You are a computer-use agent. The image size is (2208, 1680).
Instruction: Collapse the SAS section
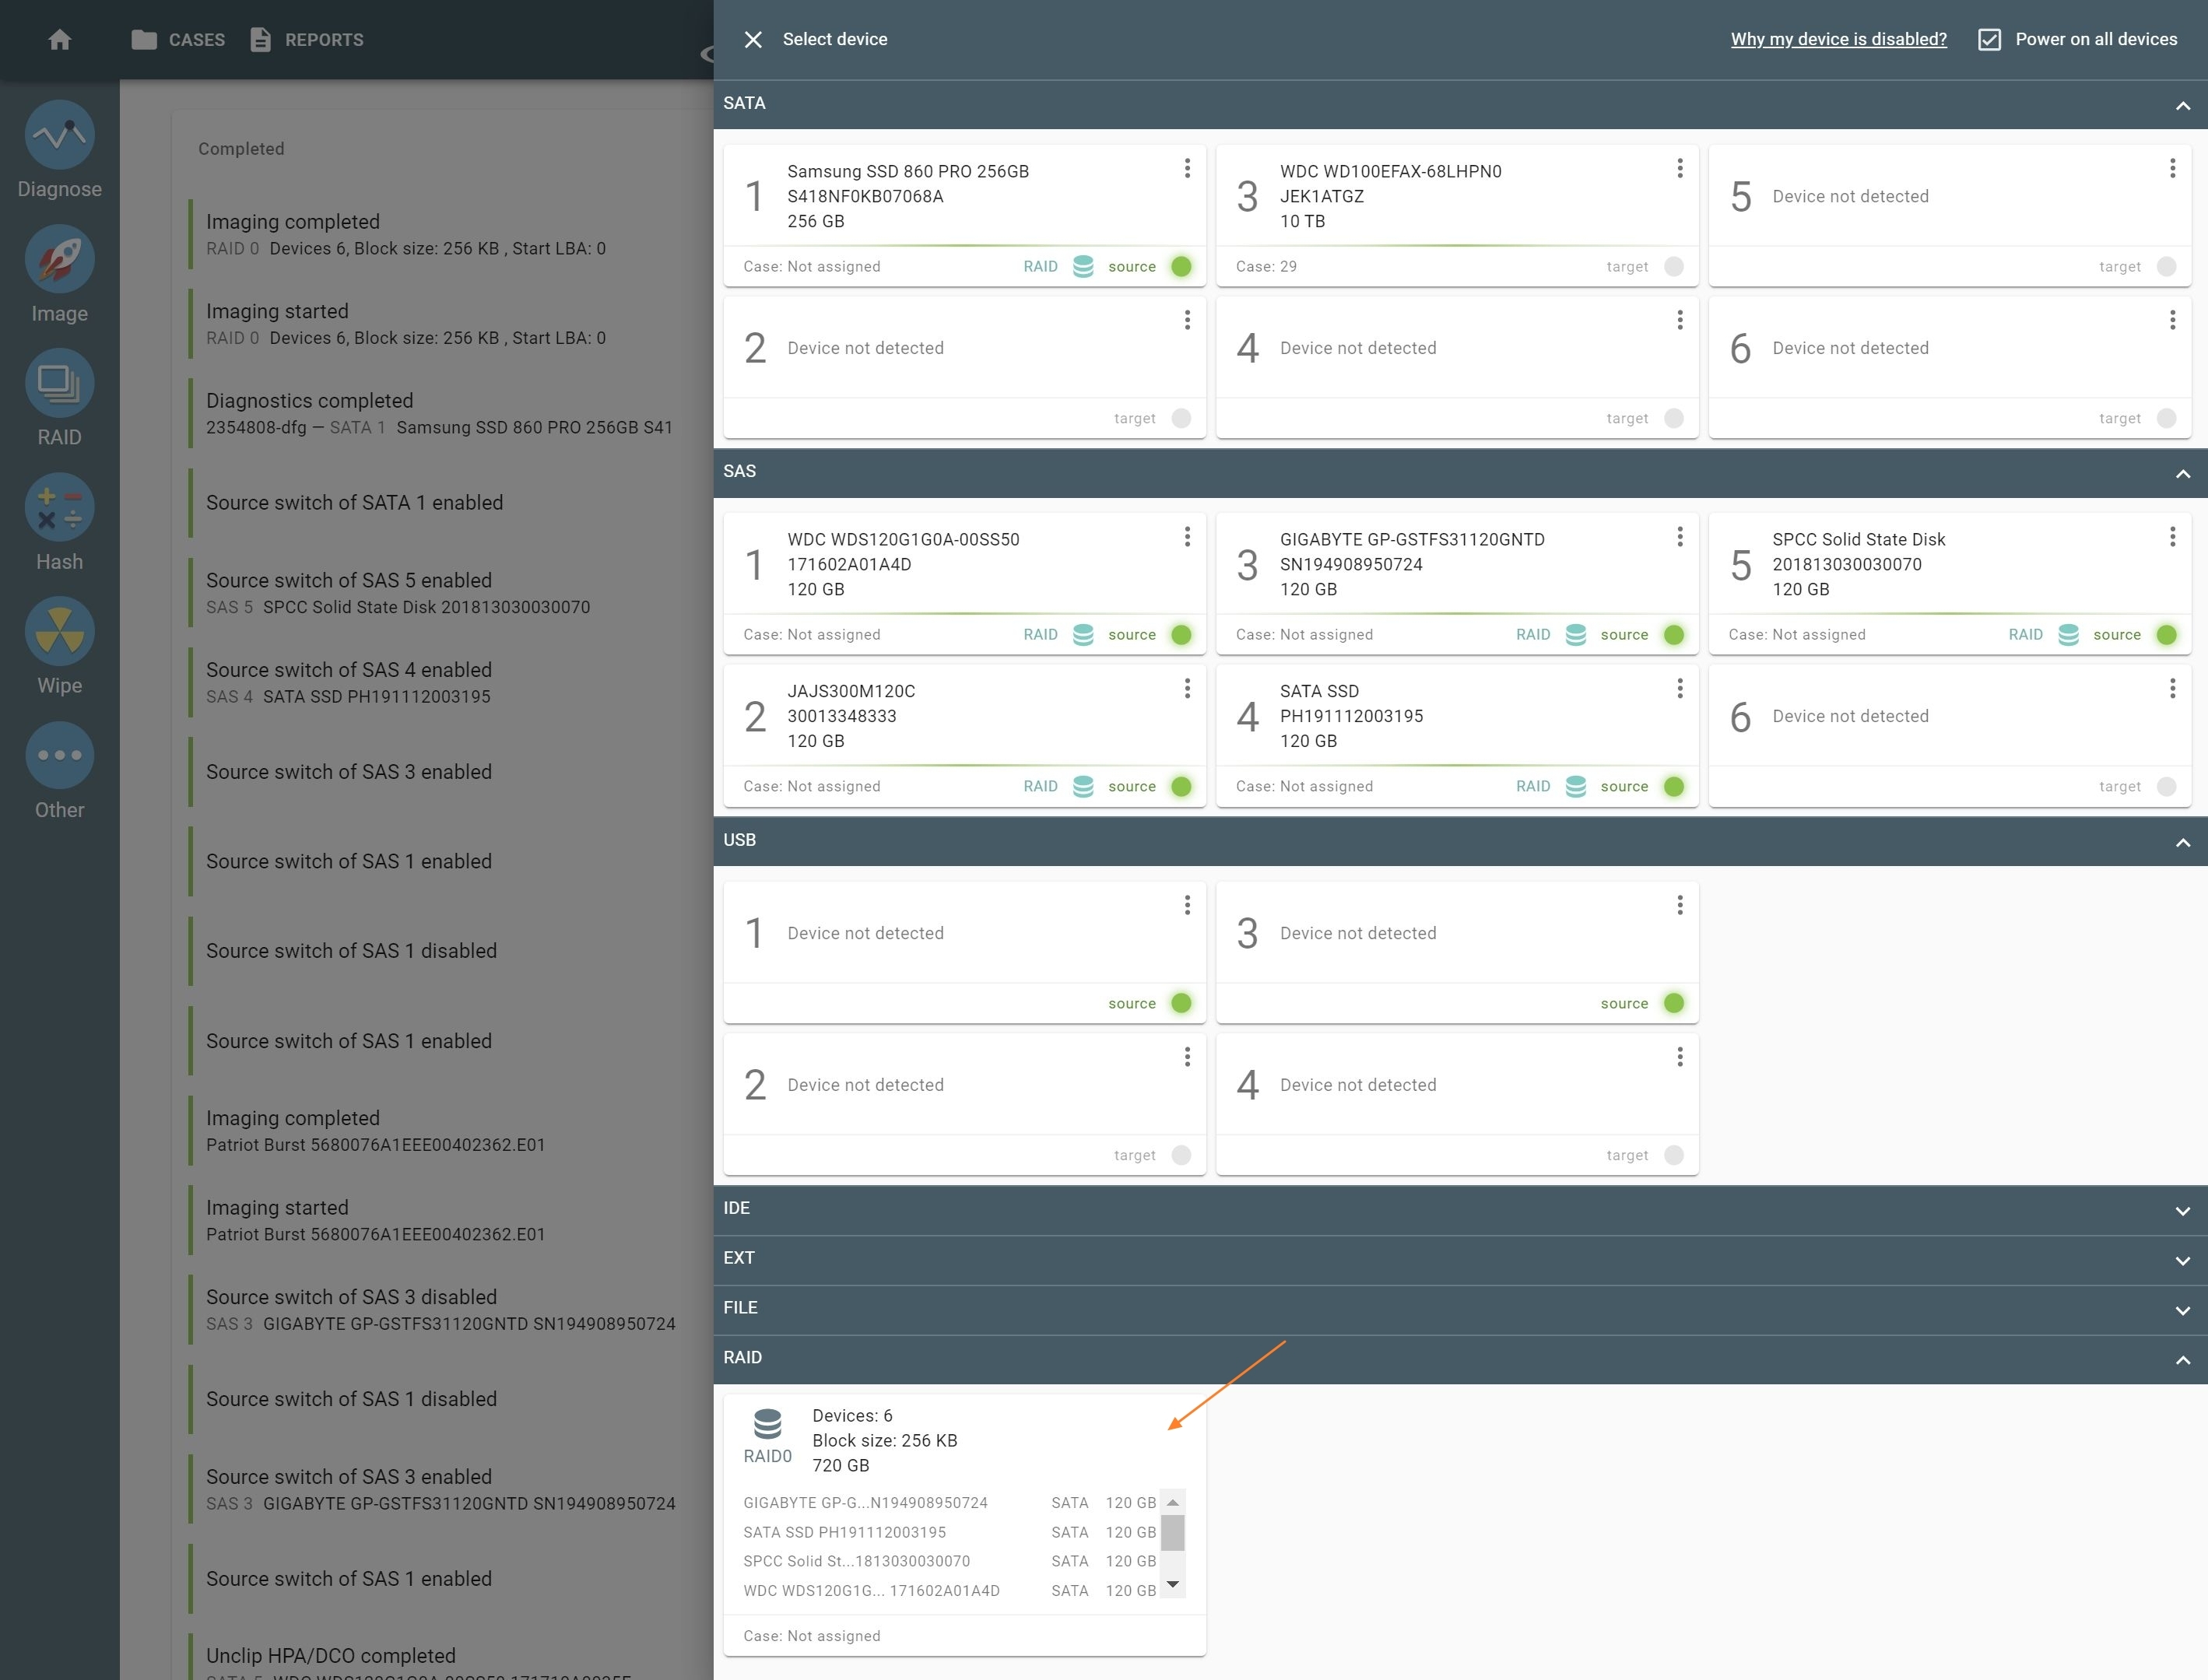click(x=2182, y=473)
